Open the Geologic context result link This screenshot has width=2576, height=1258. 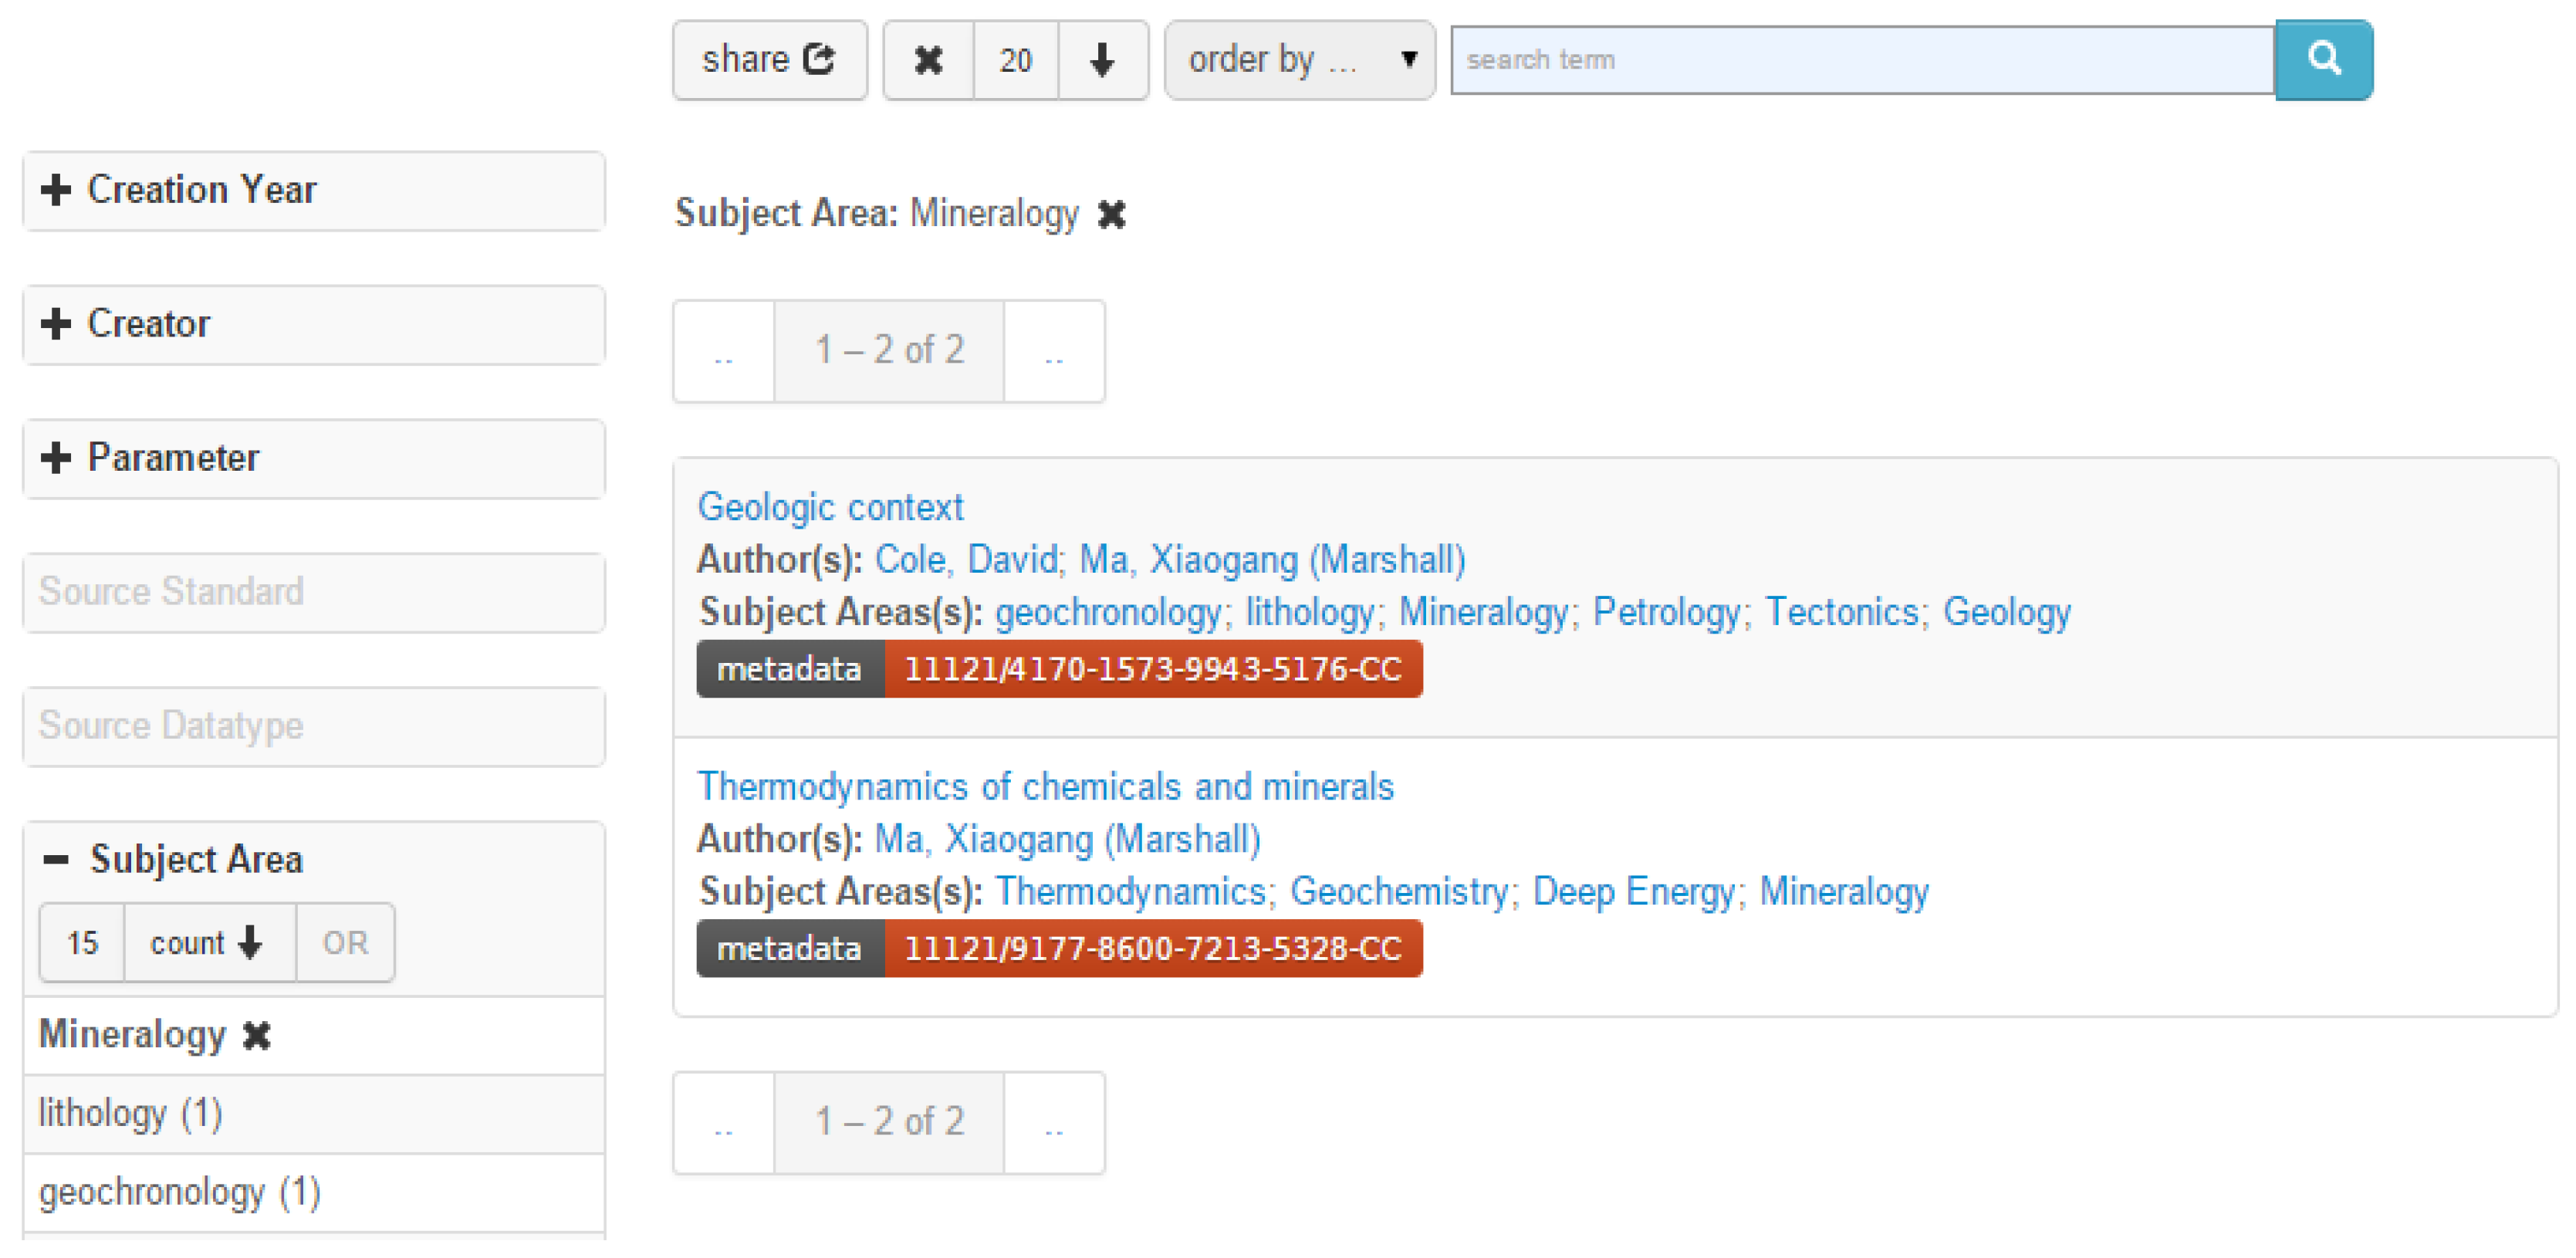(829, 507)
